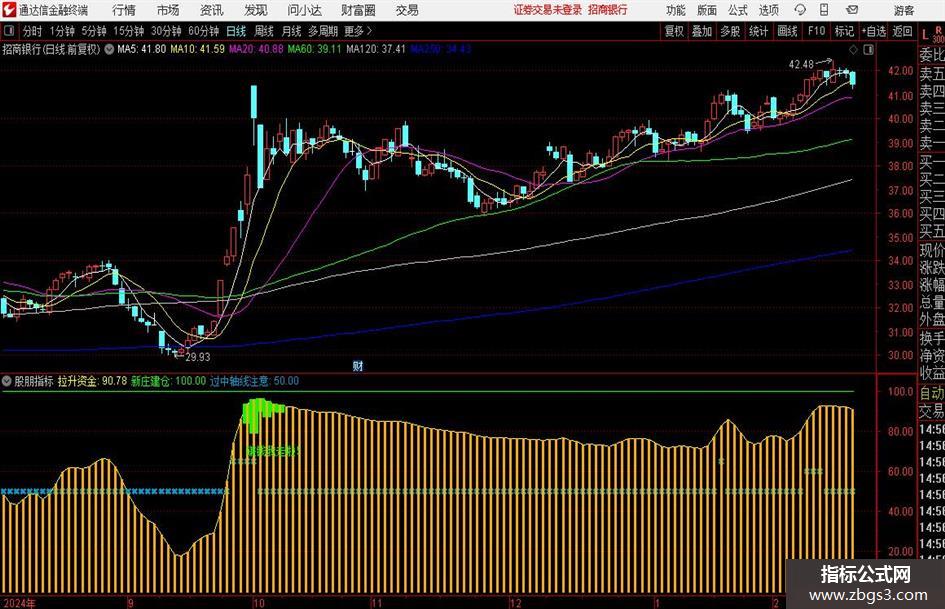The height and width of the screenshot is (609, 945).
Task: Open the 股朋指标 indicator settings icon
Action: tap(7, 380)
